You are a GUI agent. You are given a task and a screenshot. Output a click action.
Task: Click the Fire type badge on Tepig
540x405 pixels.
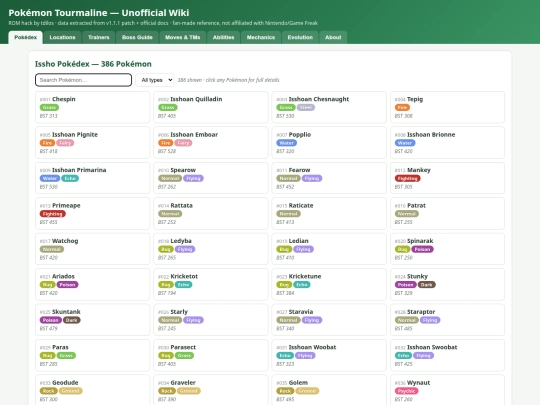tap(402, 107)
